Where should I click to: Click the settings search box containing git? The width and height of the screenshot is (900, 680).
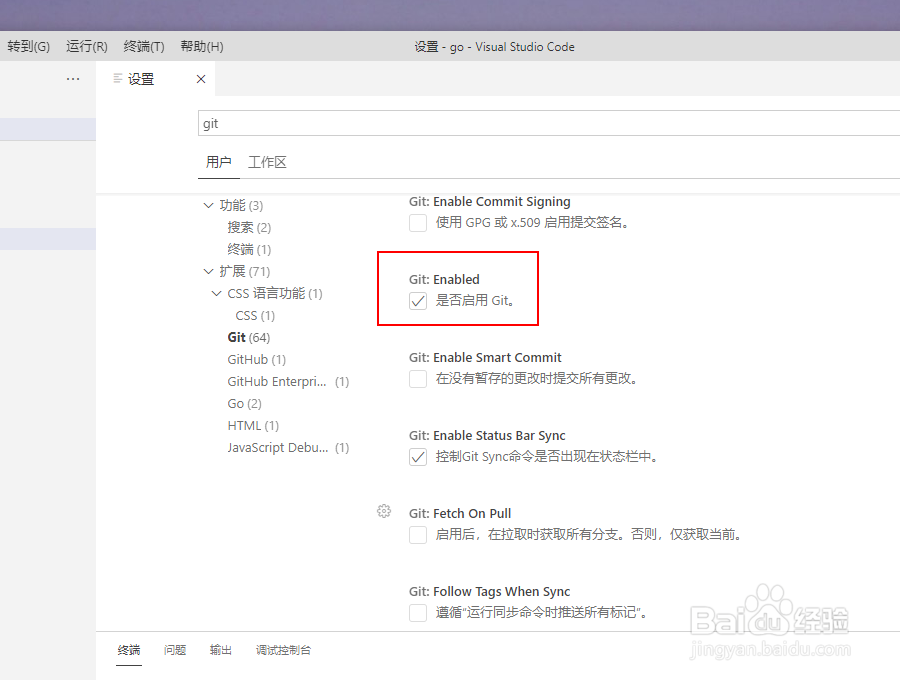[x=549, y=123]
